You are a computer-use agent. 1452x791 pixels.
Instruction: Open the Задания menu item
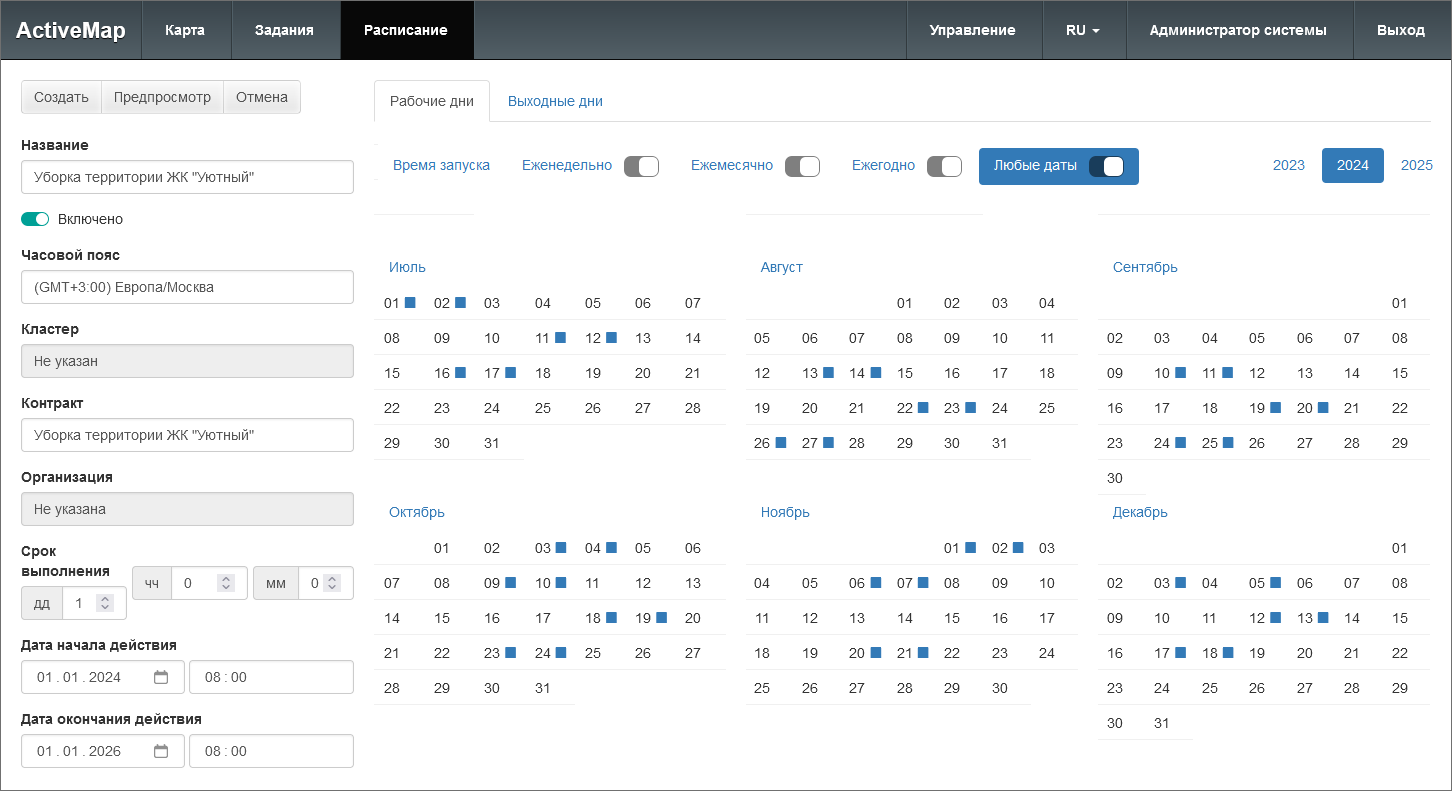(284, 30)
